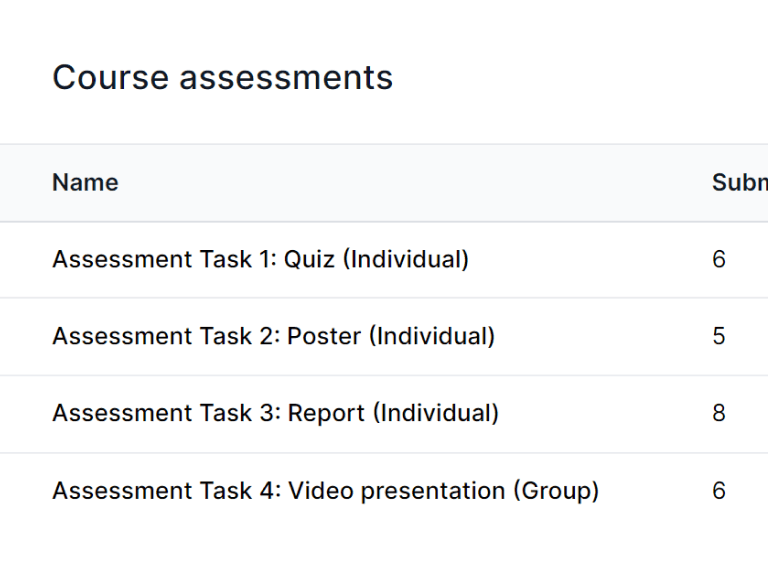
Task: Click the word 'Report' in Task 3
Action: [326, 414]
